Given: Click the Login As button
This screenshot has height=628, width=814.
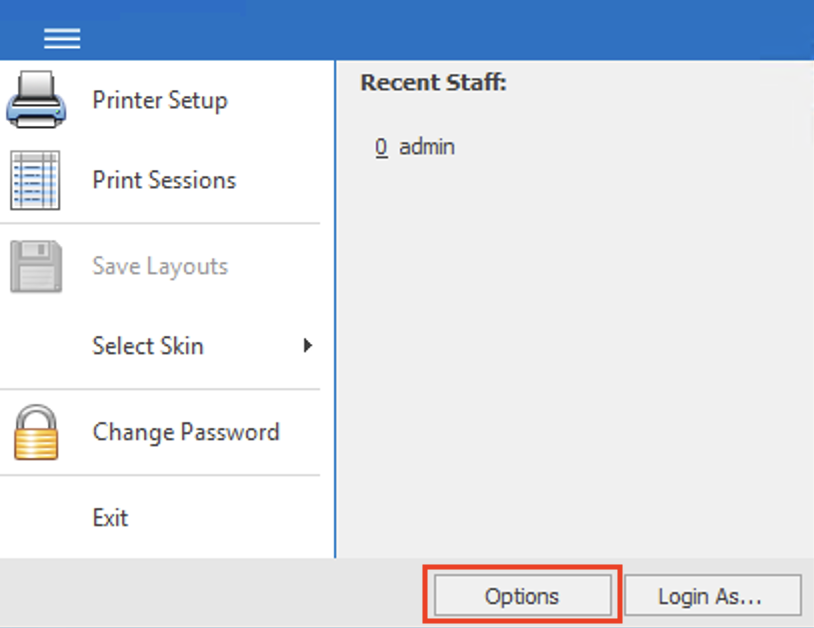Looking at the screenshot, I should (x=712, y=595).
